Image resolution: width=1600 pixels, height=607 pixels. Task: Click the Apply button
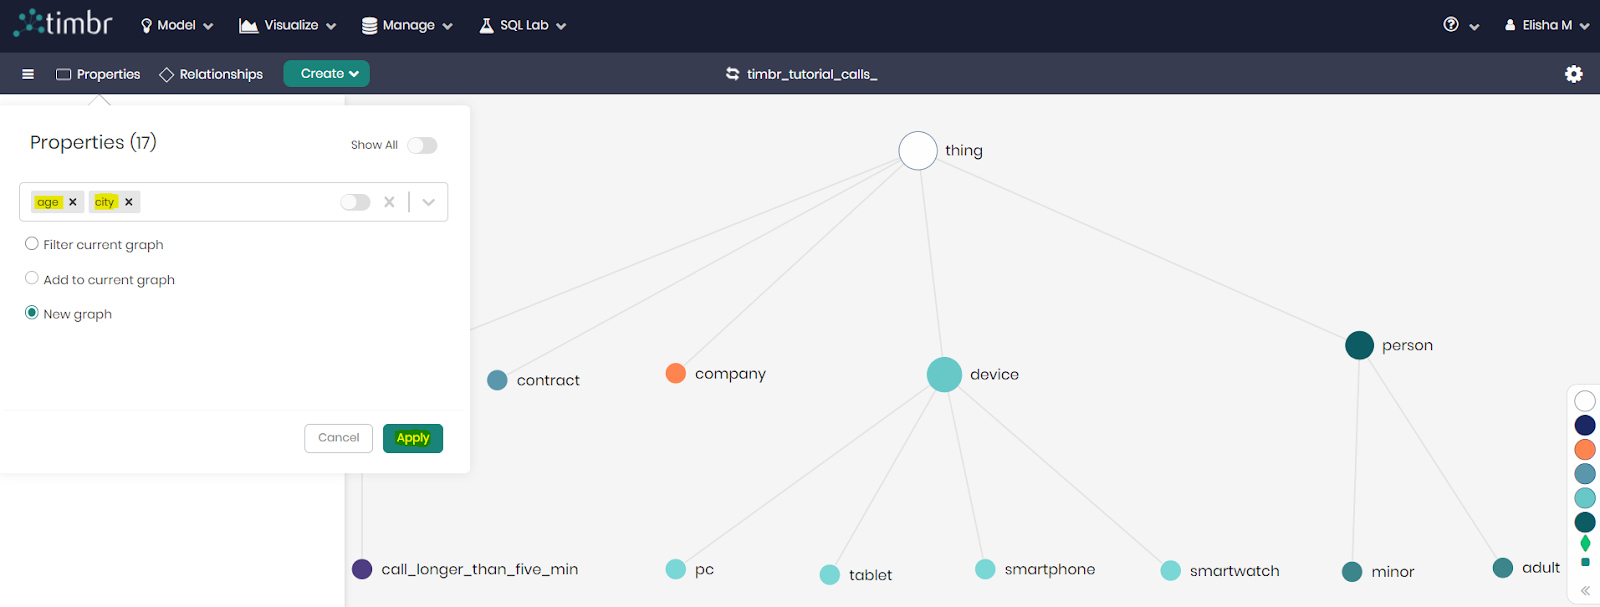click(x=412, y=438)
